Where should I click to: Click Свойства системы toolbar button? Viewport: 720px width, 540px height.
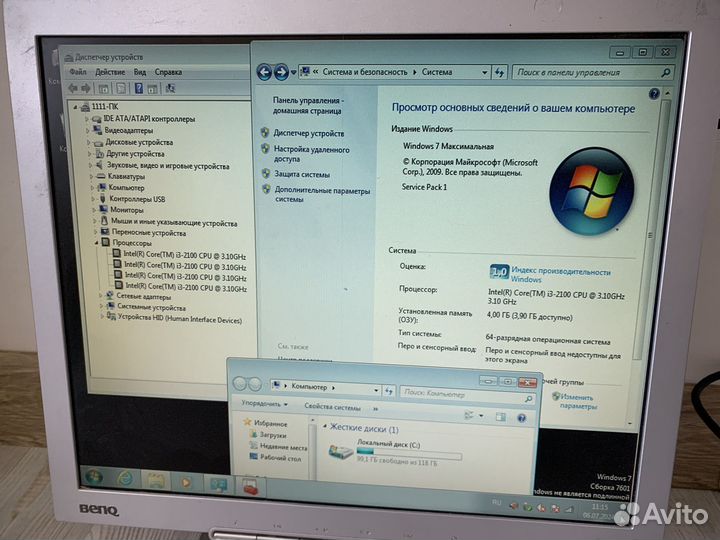pos(332,407)
